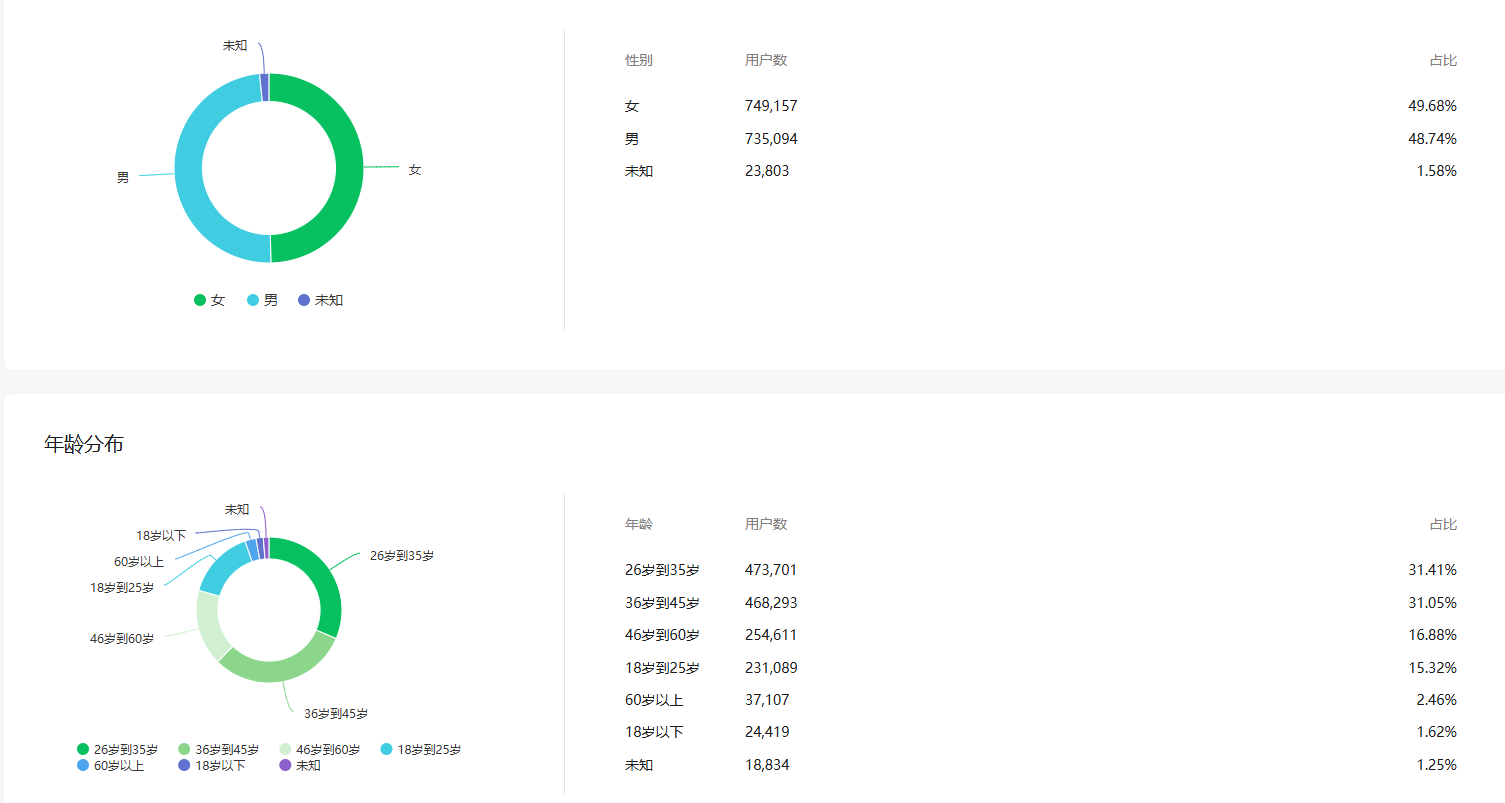Select the 473,701 user count cell
This screenshot has height=803, width=1505.
[x=771, y=570]
